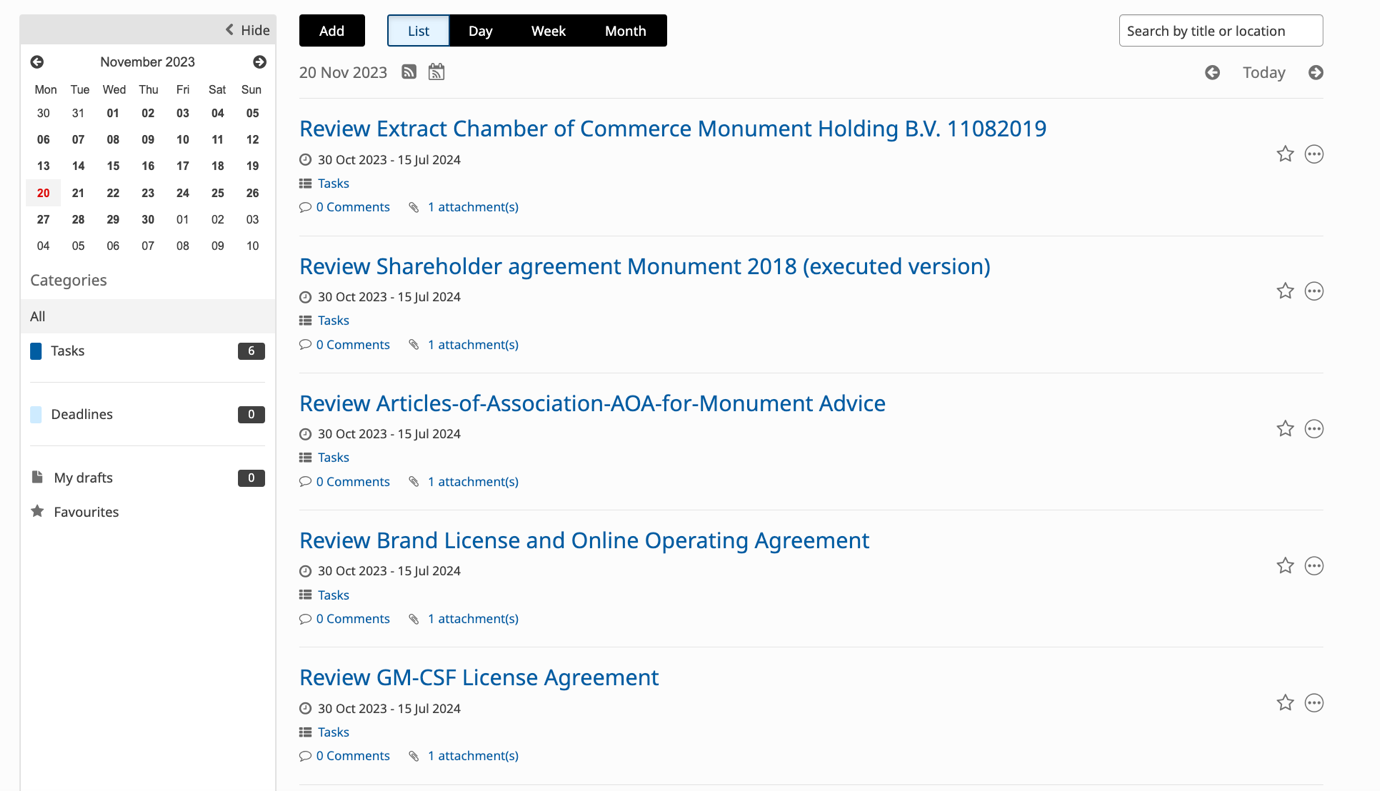The width and height of the screenshot is (1380, 791).
Task: Select All categories filter
Action: point(148,316)
